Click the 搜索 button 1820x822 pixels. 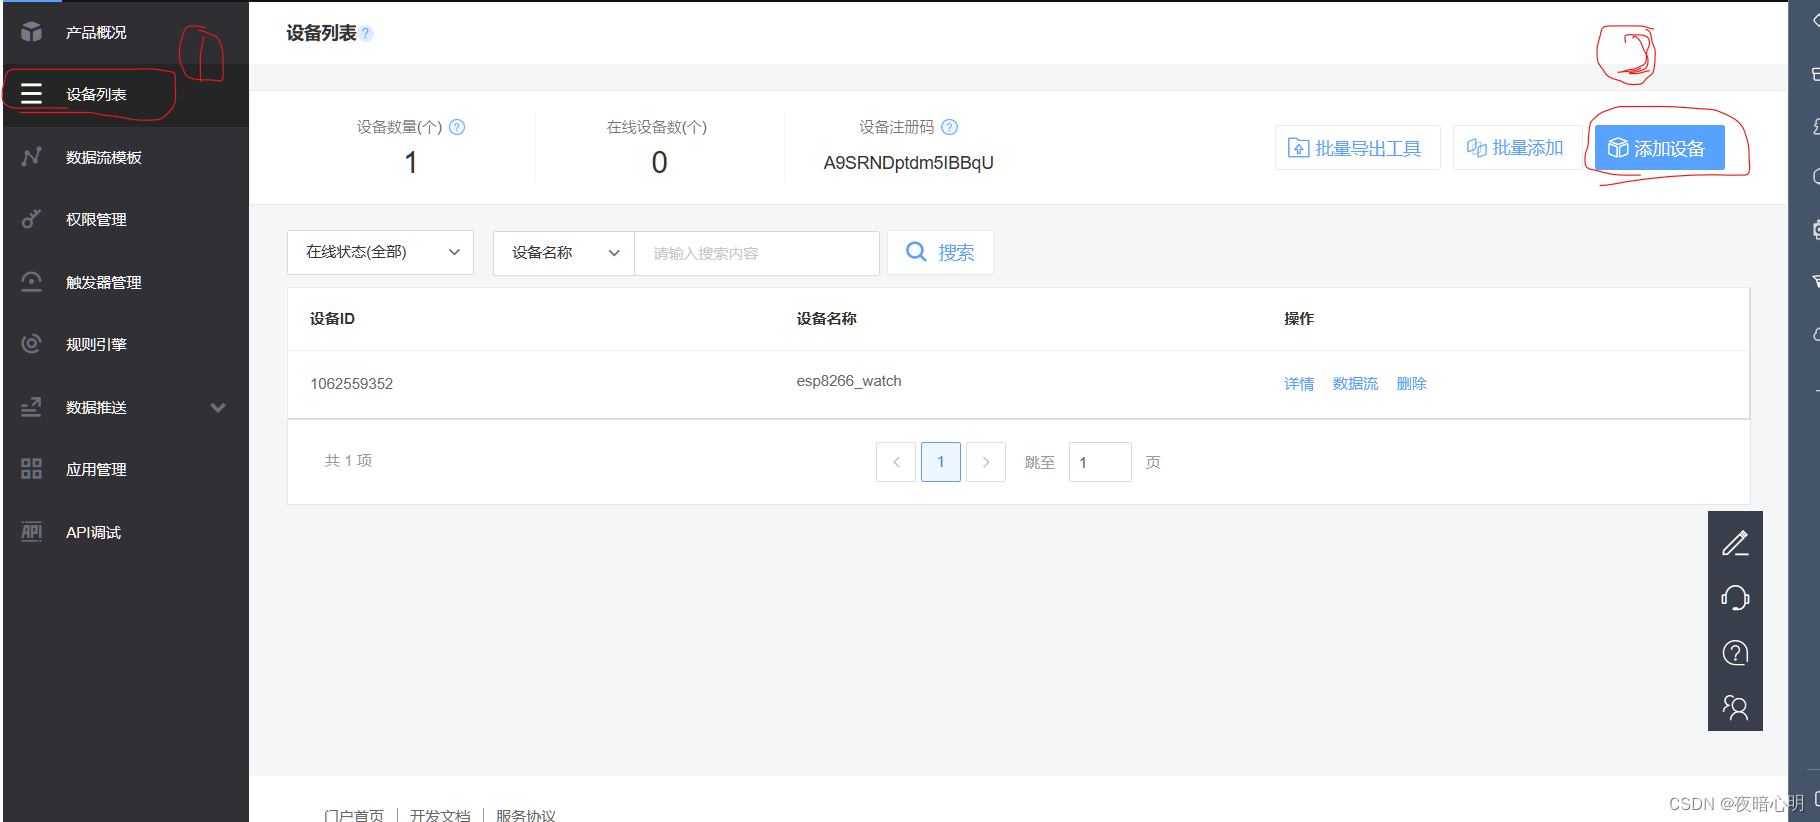pyautogui.click(x=940, y=253)
